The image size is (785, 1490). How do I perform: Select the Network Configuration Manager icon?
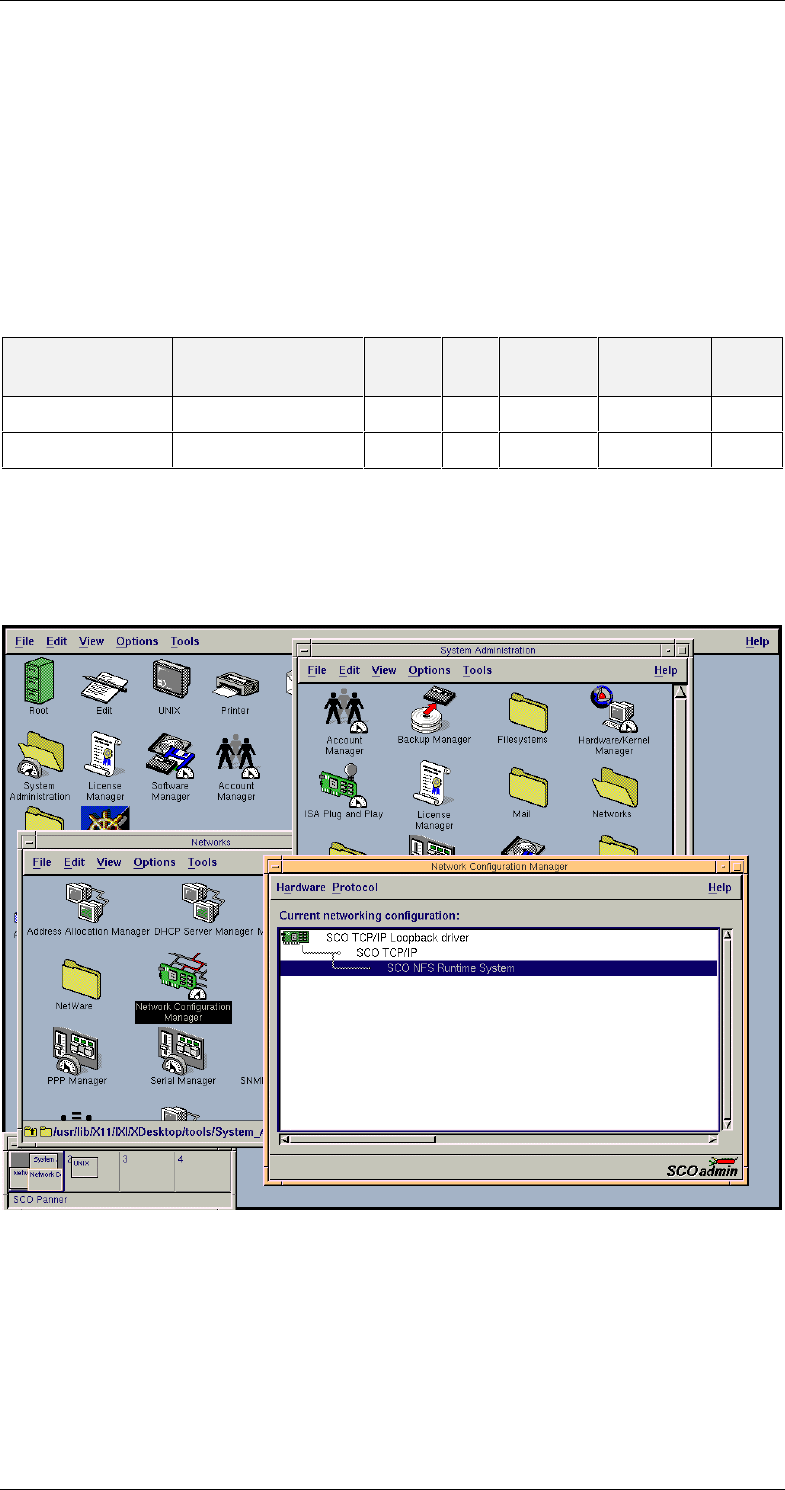[x=183, y=976]
